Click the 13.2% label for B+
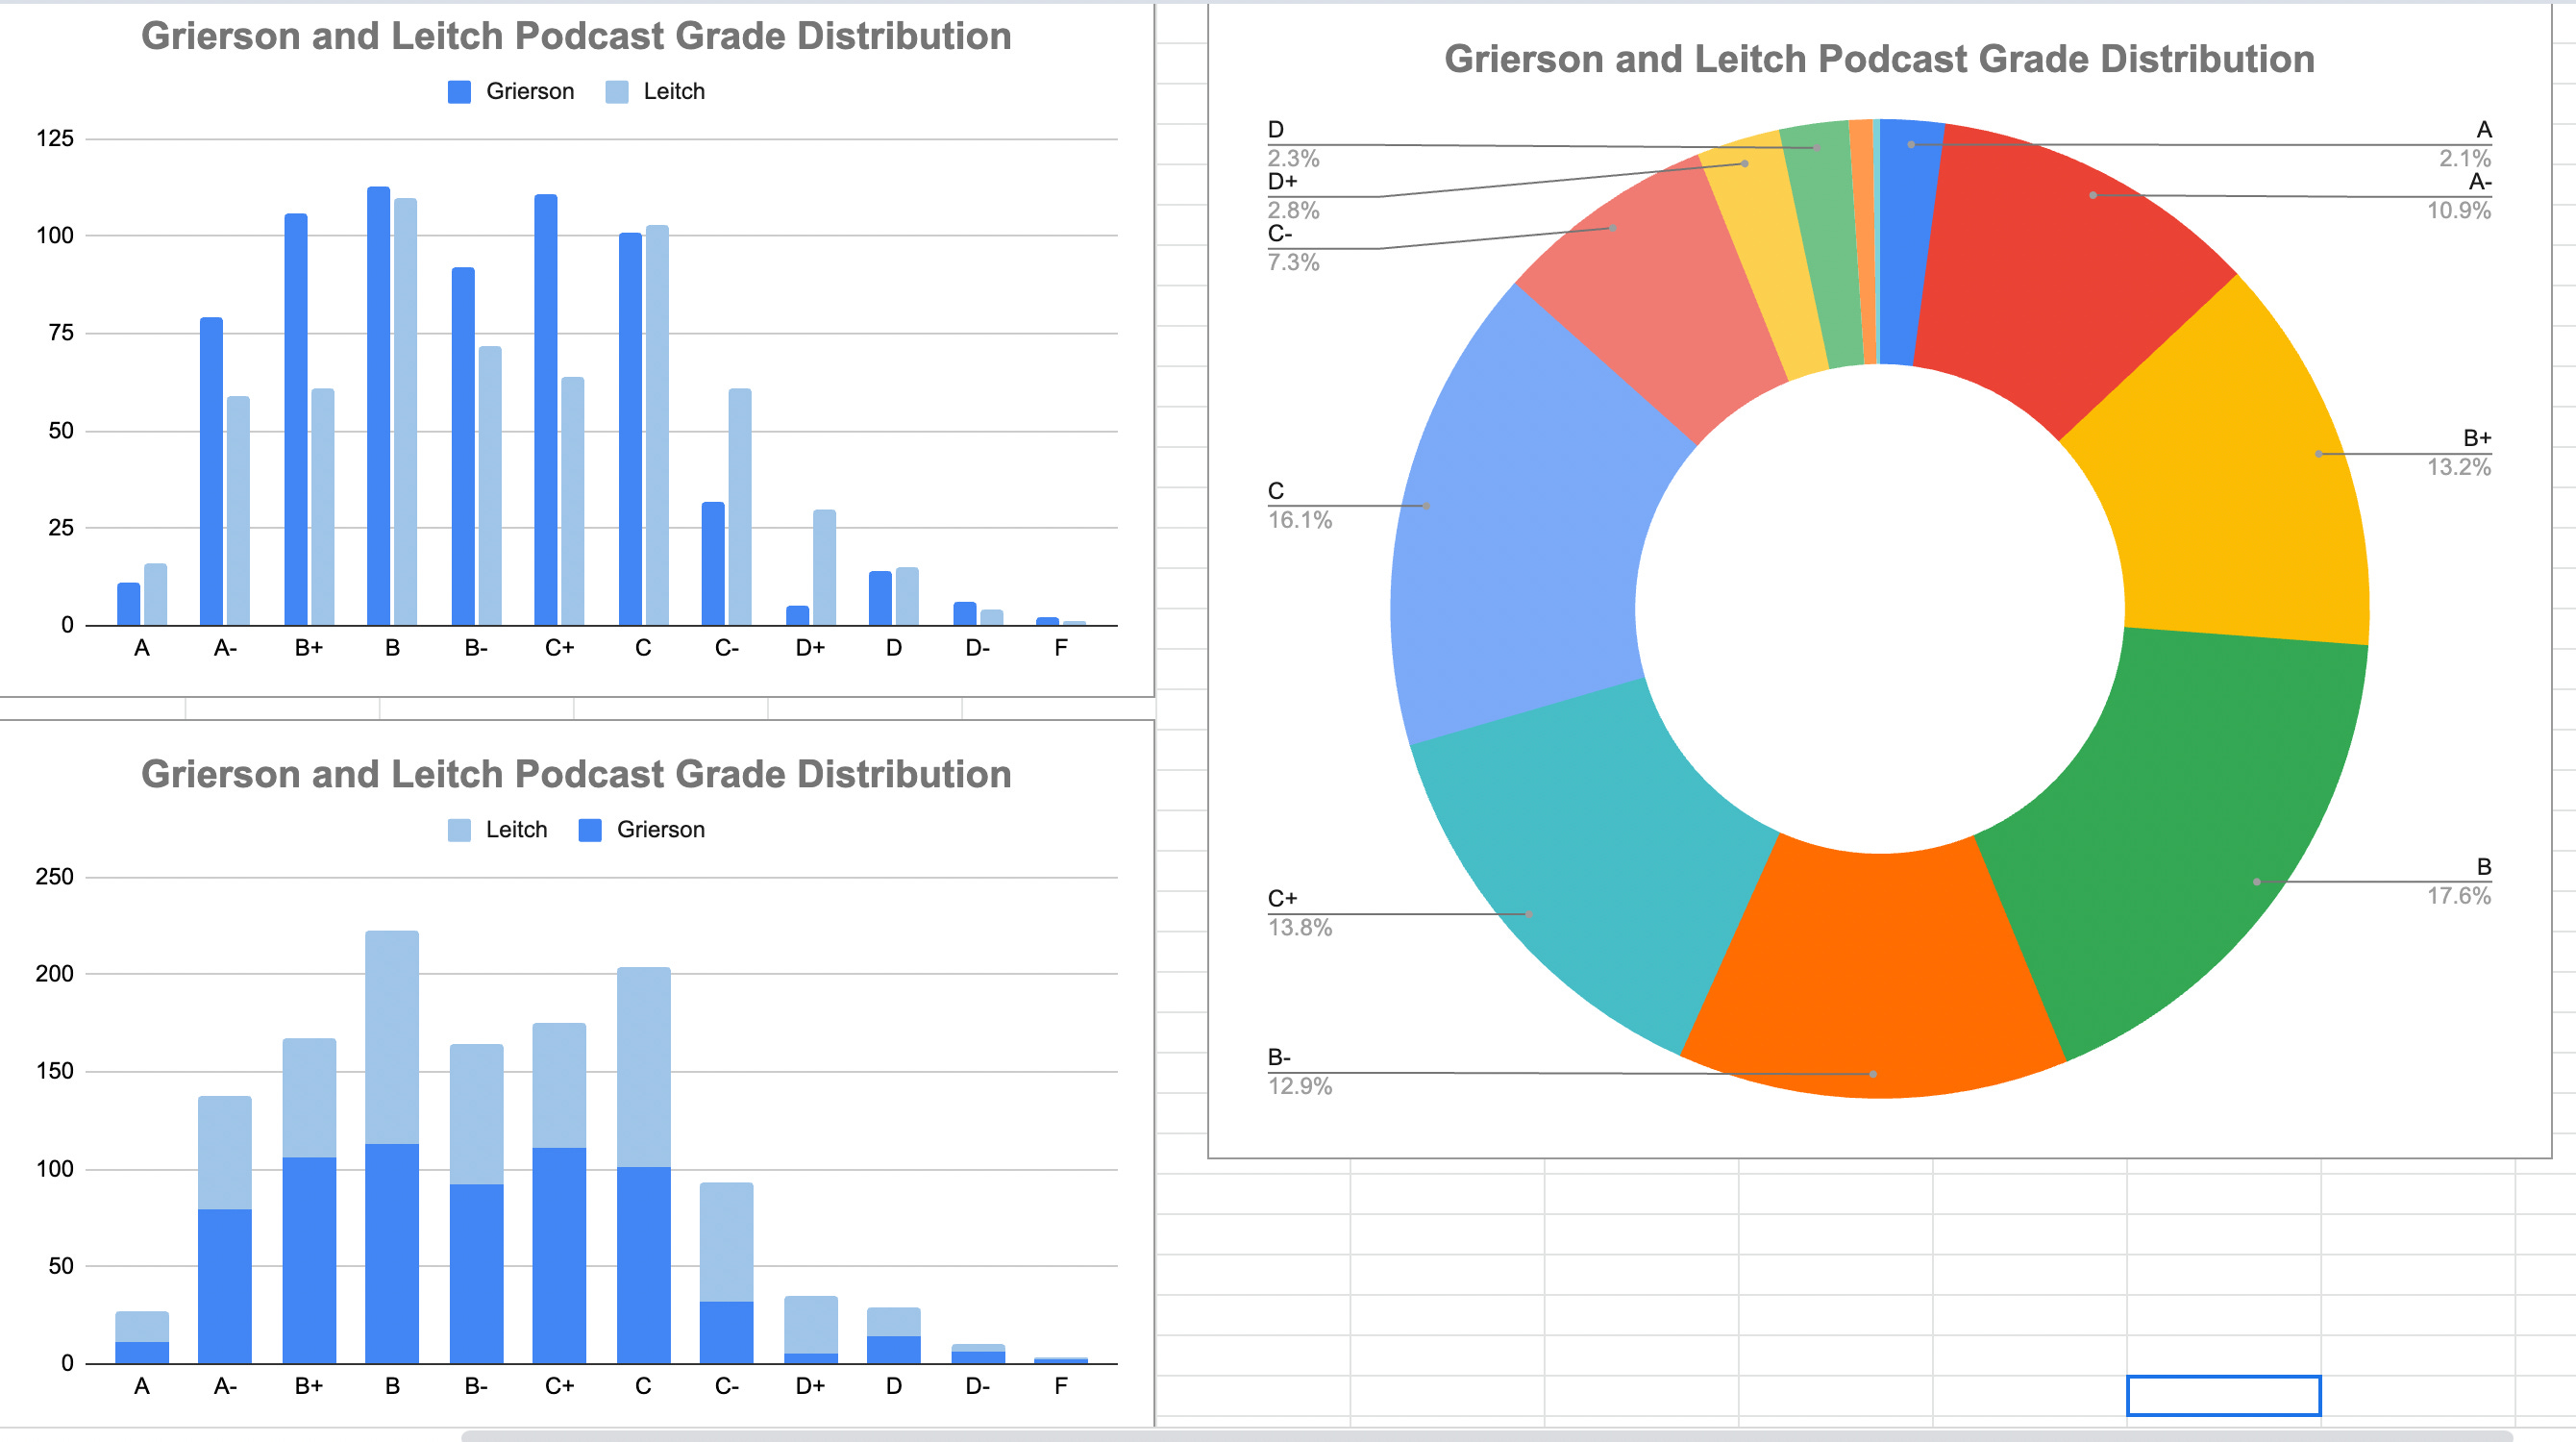Screen dimensions: 2576x1442 click(2458, 467)
